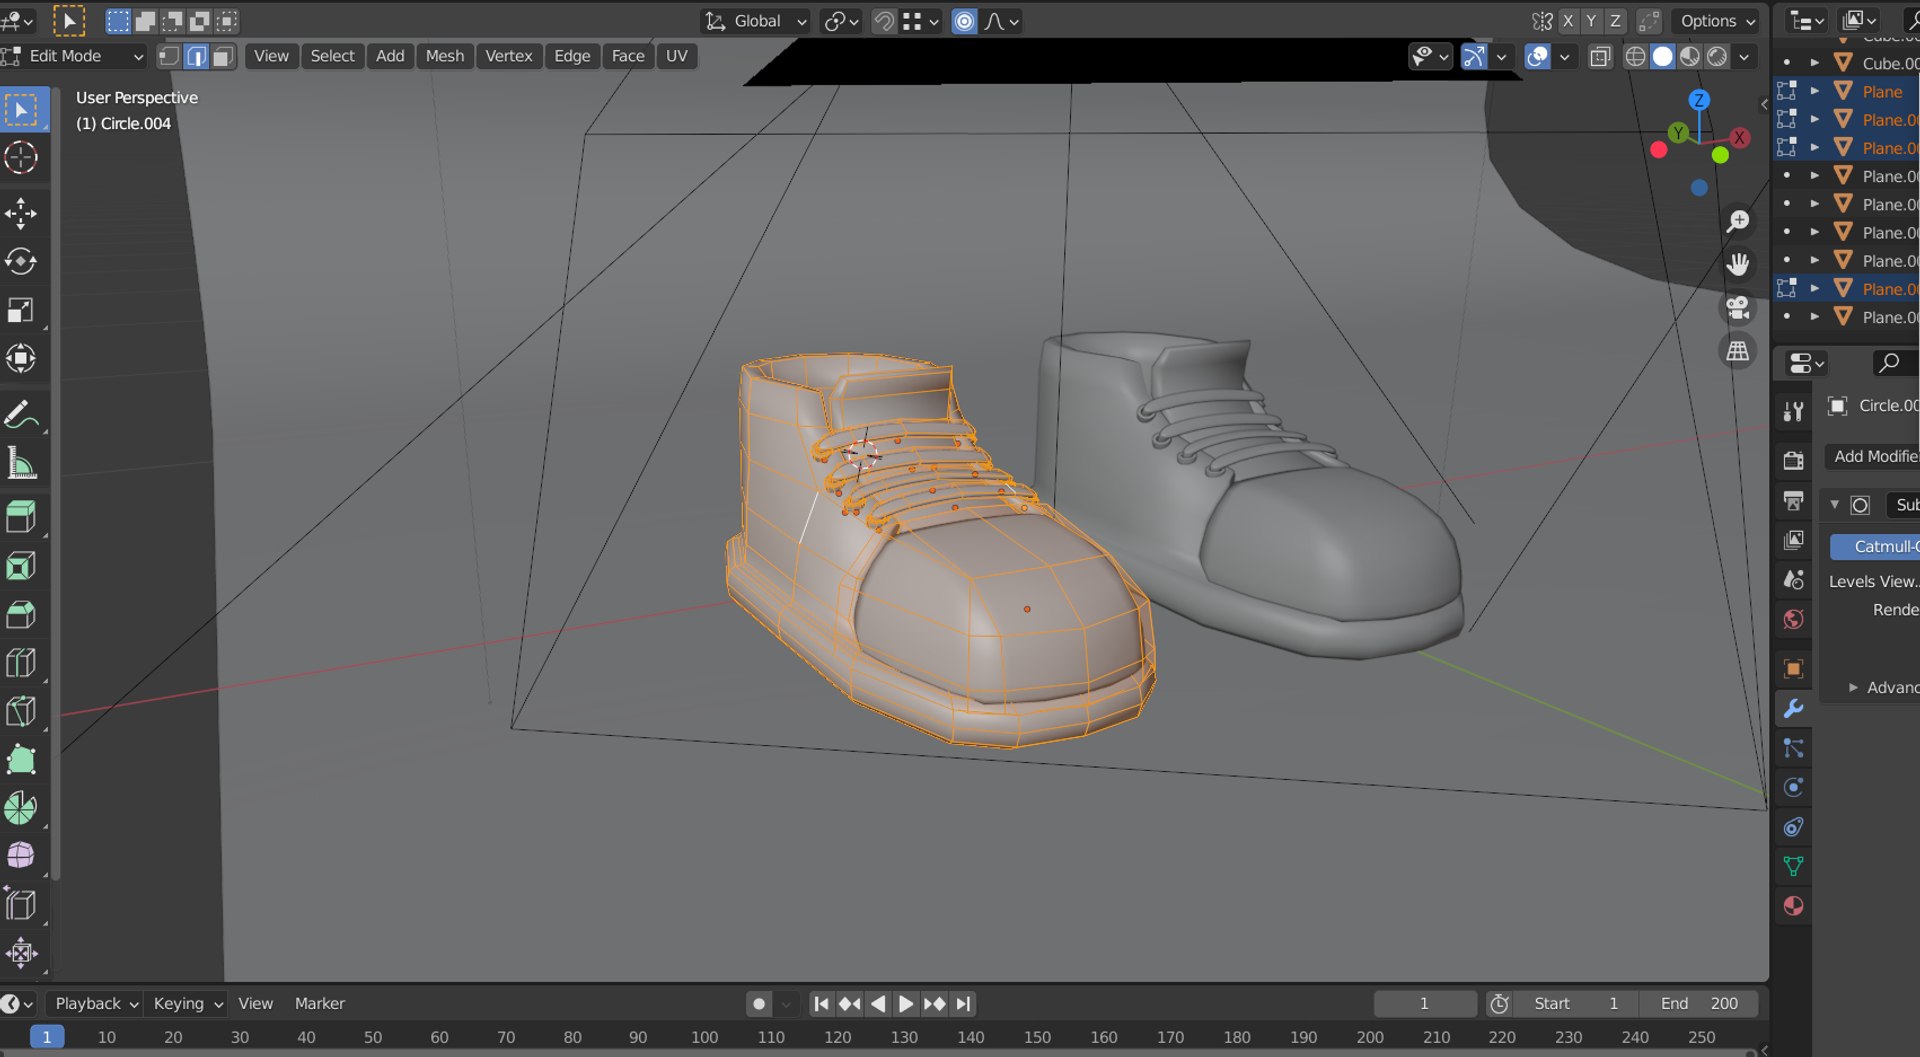1920x1057 pixels.
Task: Open the Object Data Properties tab
Action: [x=1794, y=866]
